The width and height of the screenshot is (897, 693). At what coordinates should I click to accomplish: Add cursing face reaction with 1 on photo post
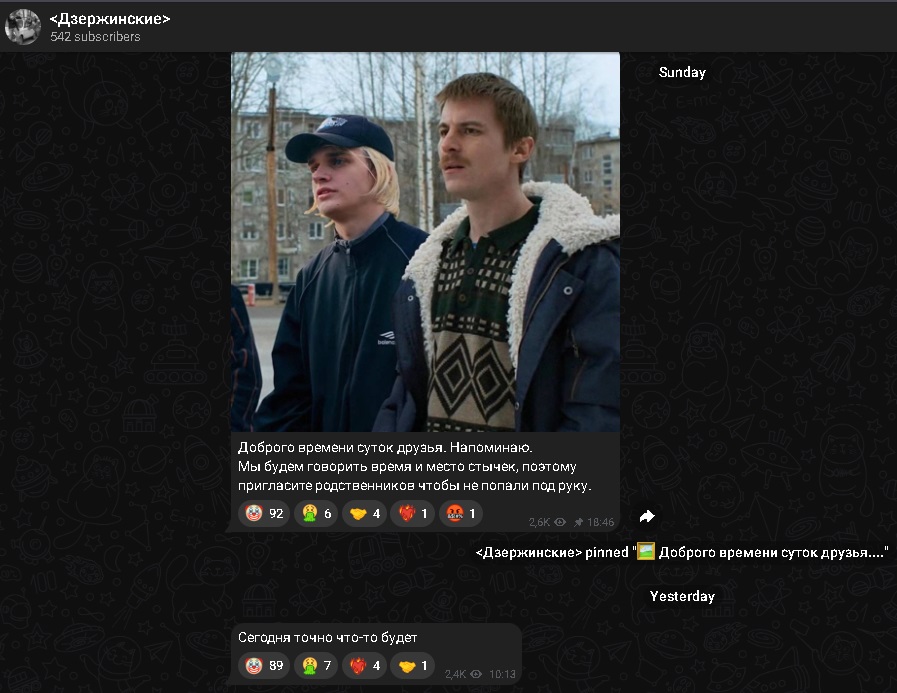[461, 513]
